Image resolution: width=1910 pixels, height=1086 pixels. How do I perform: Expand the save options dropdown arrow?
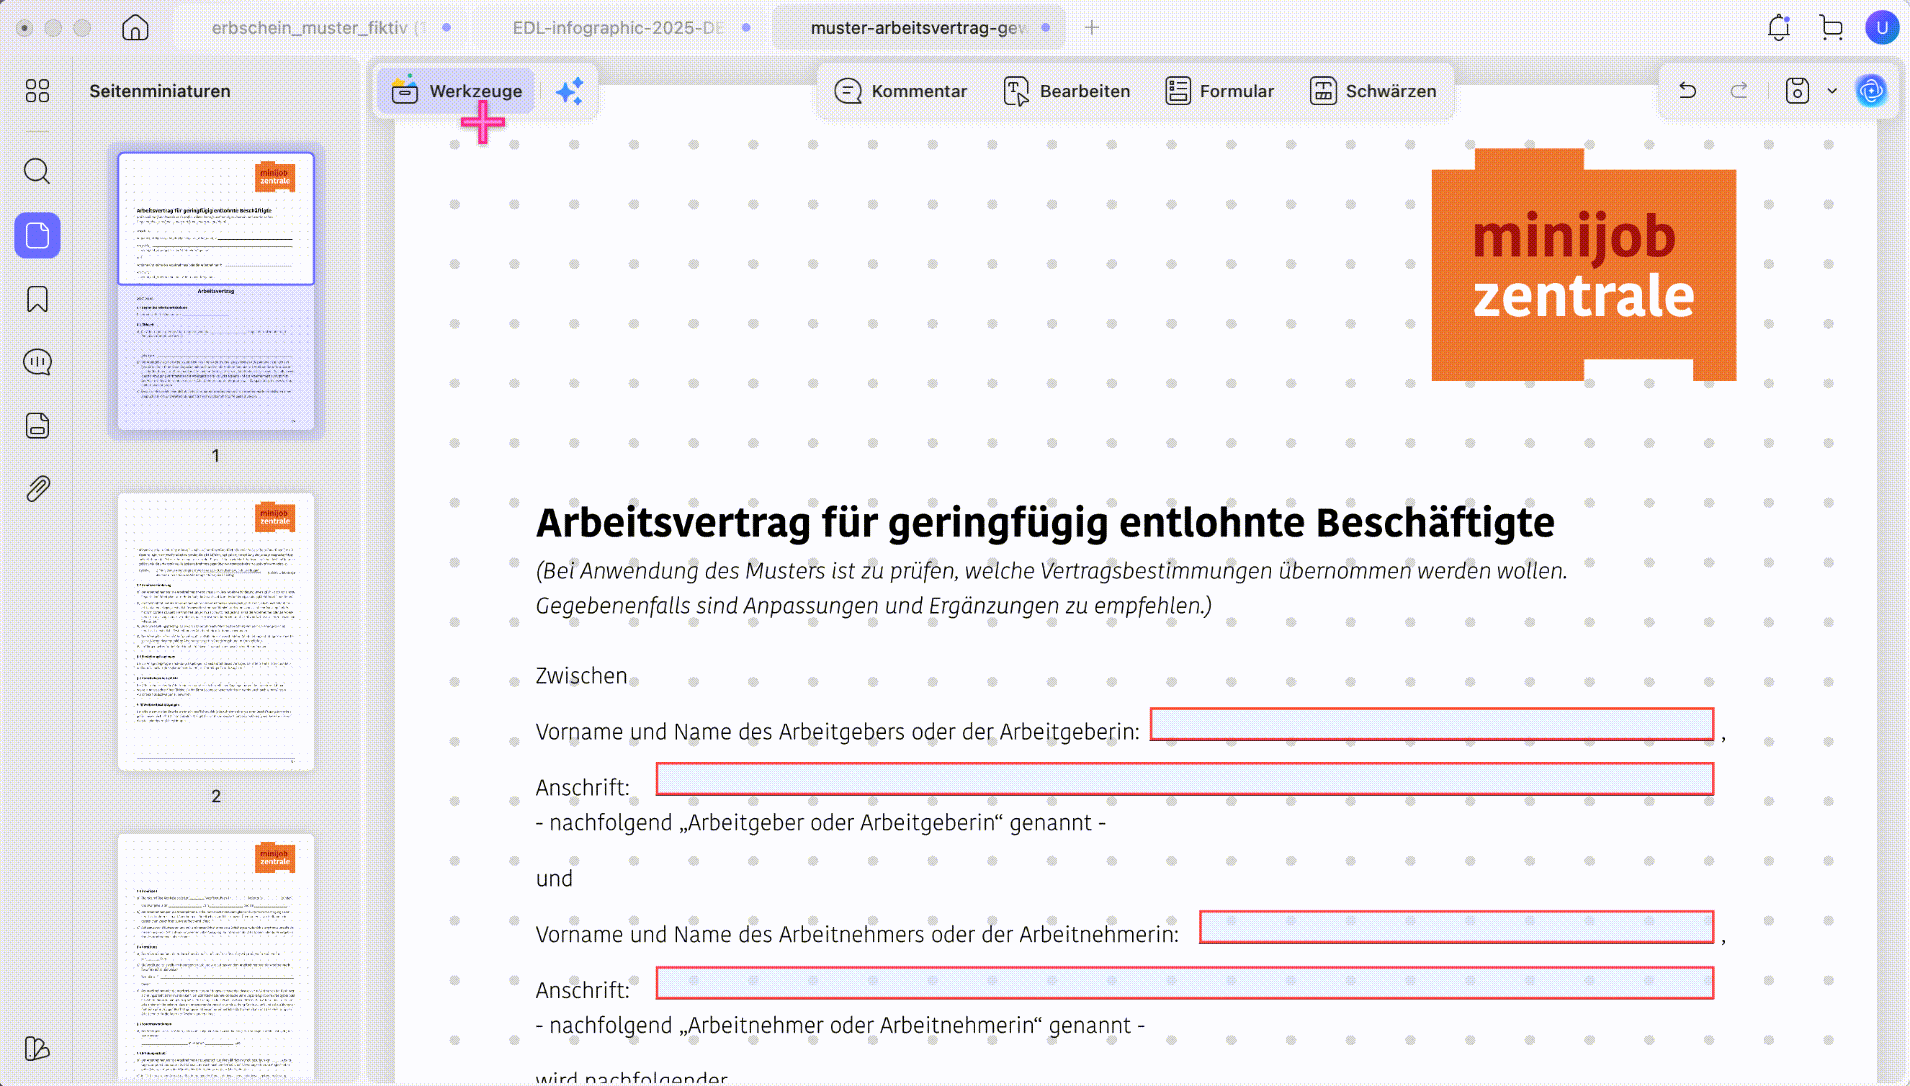(x=1832, y=91)
